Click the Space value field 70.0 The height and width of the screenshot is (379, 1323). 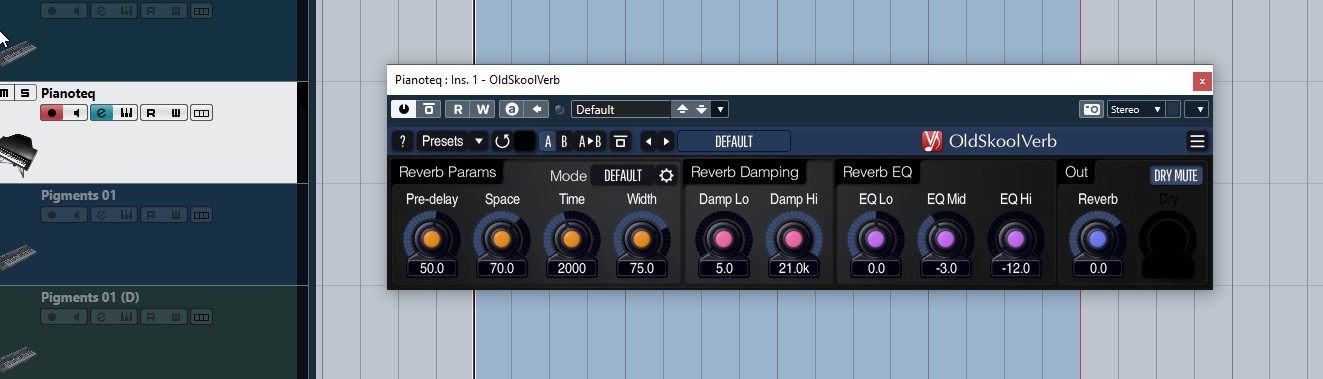coord(502,268)
